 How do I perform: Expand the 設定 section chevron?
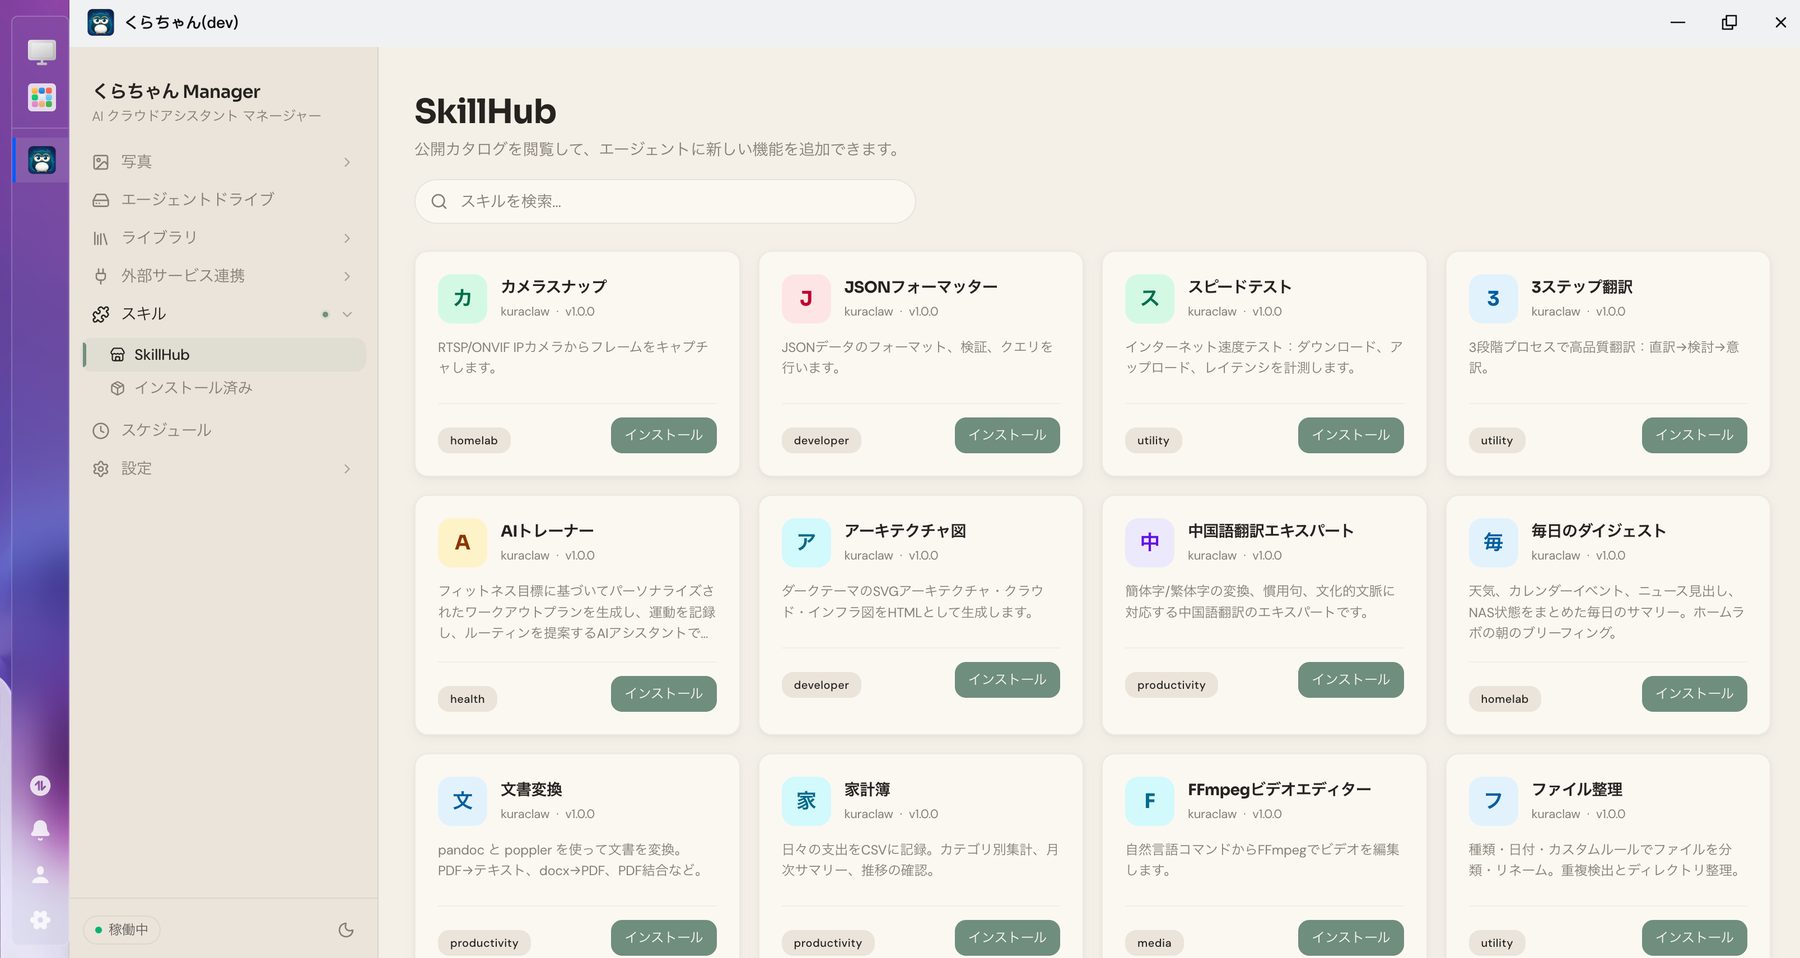pos(347,469)
